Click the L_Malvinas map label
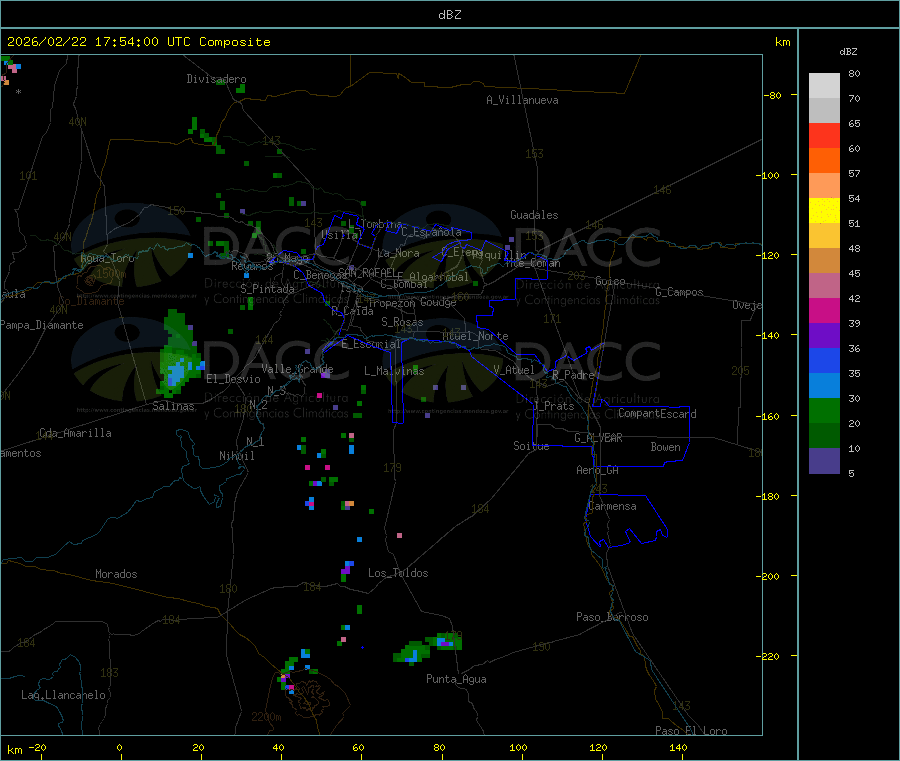 [394, 371]
